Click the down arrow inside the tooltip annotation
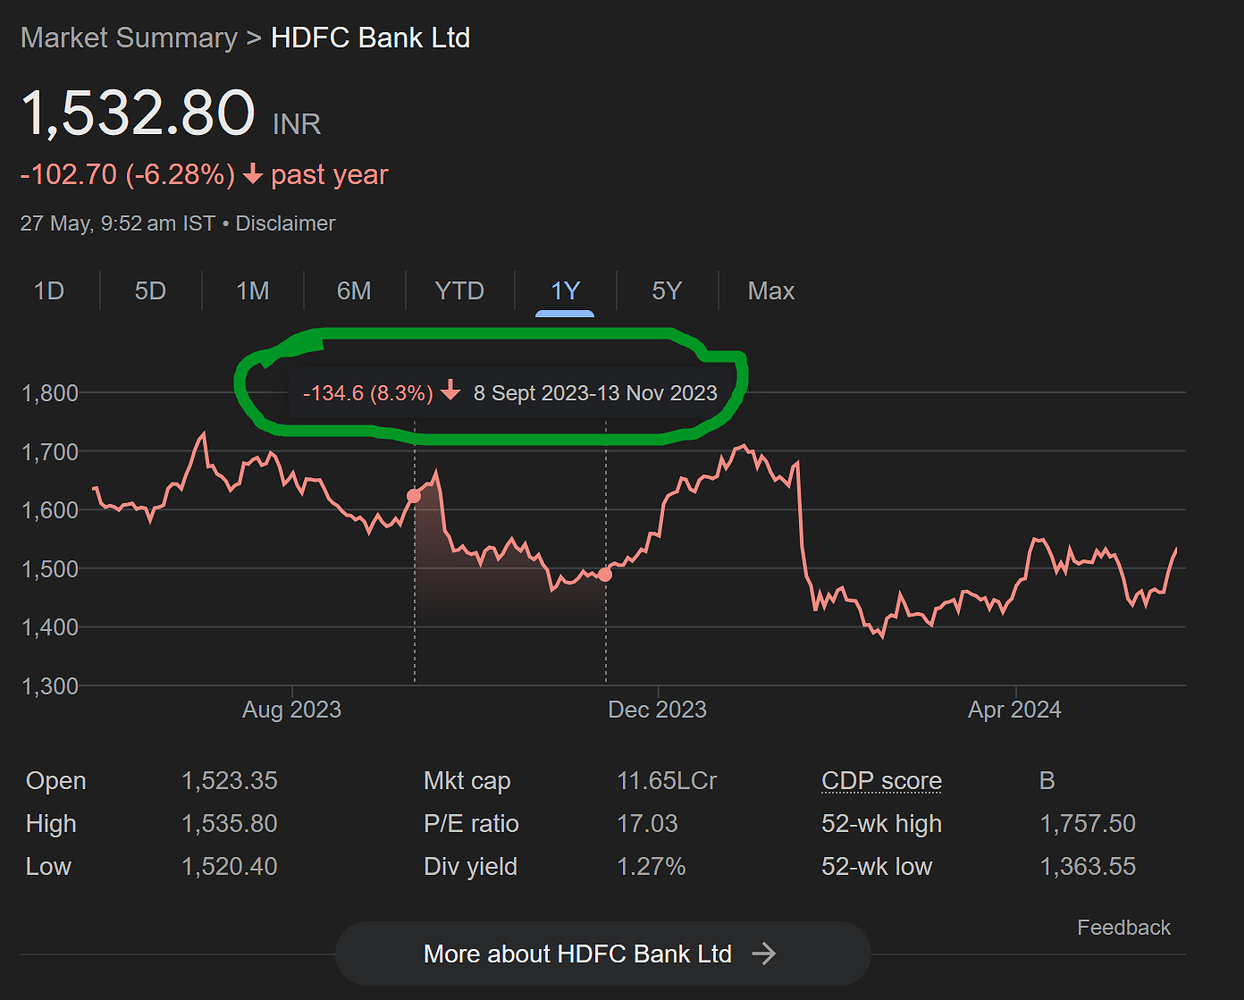 tap(449, 392)
